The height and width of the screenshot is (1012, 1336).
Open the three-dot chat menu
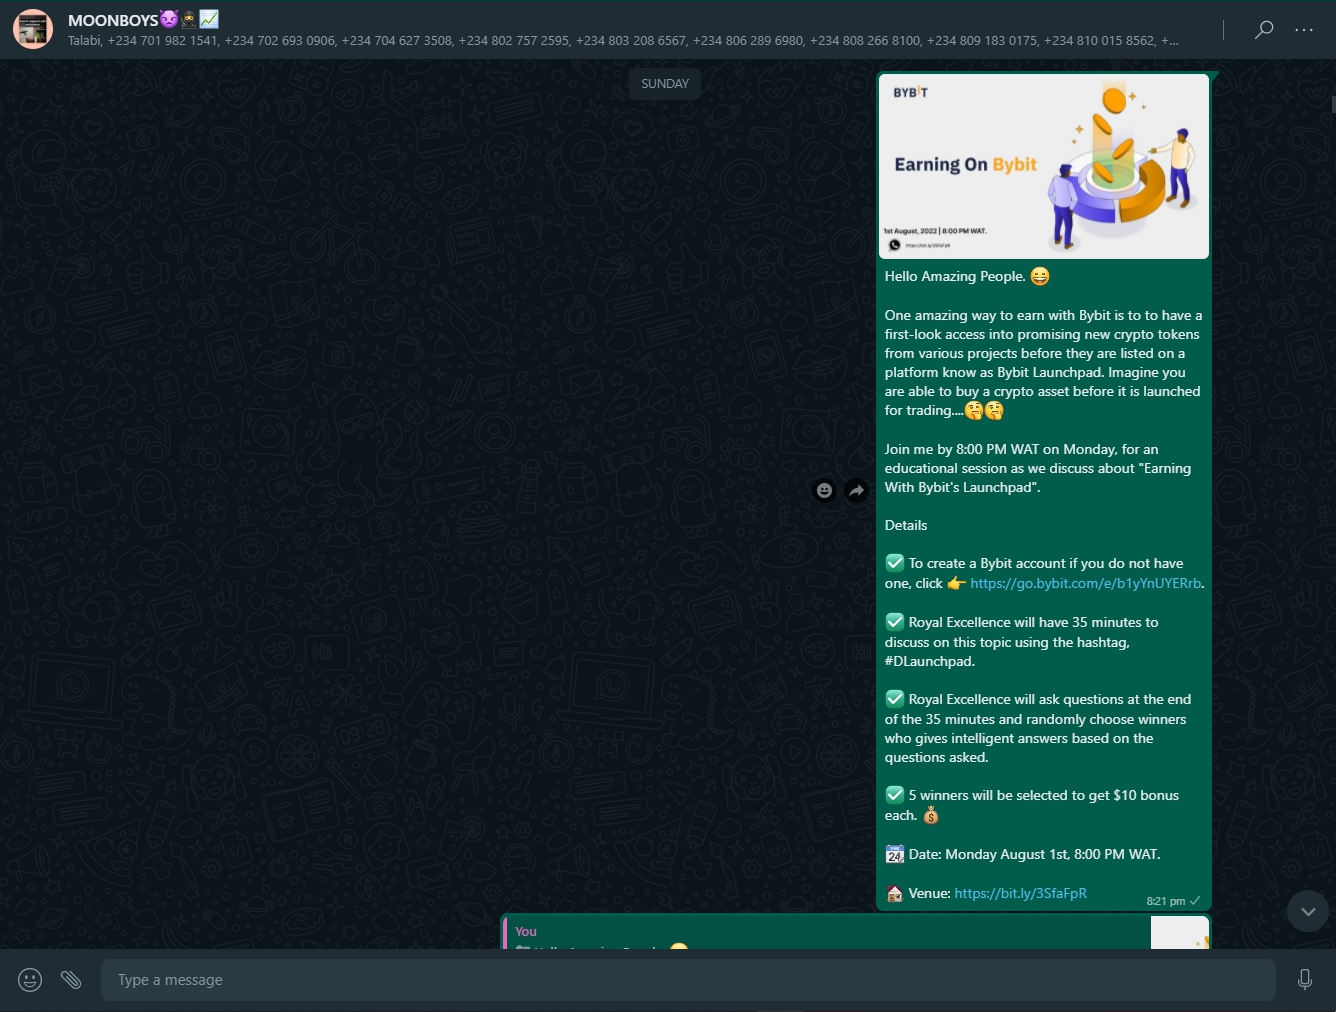click(1304, 29)
